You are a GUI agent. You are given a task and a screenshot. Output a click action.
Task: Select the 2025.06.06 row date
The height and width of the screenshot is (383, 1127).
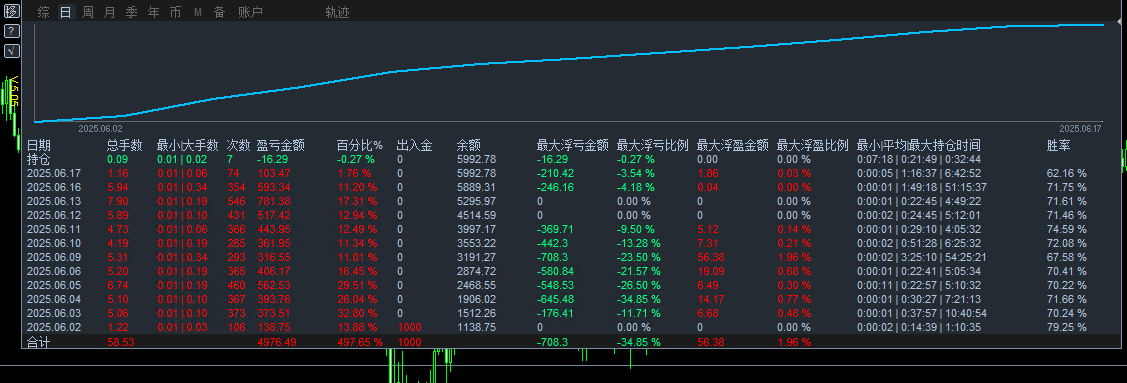[54, 271]
